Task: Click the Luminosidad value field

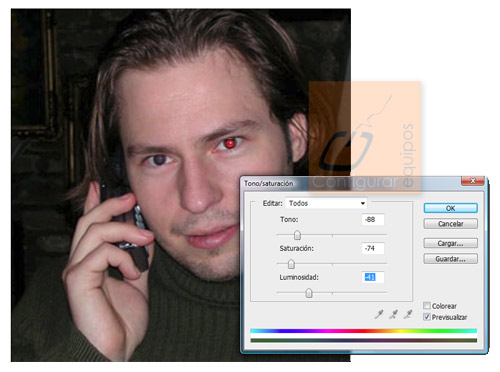Action: click(x=373, y=277)
